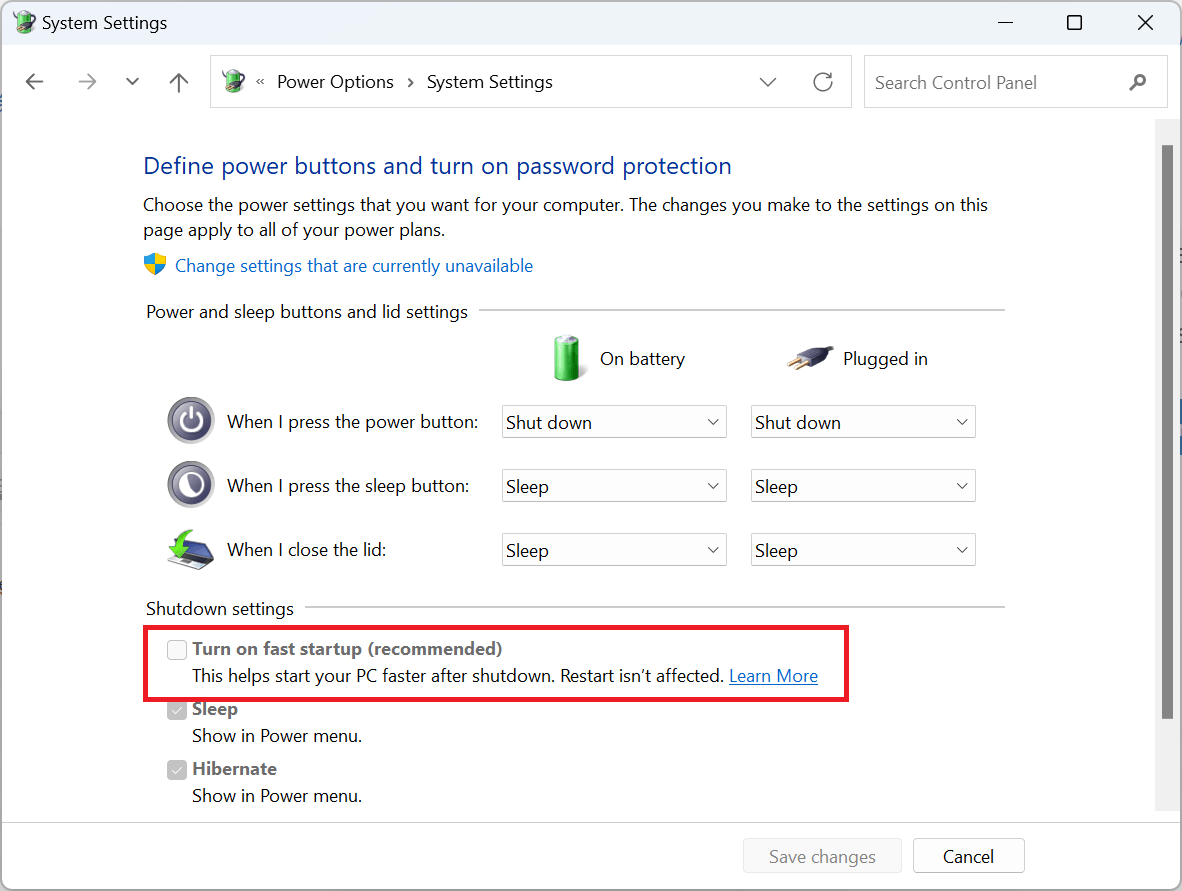The image size is (1182, 891).
Task: Toggle the Hibernate power menu checkbox
Action: click(x=177, y=770)
